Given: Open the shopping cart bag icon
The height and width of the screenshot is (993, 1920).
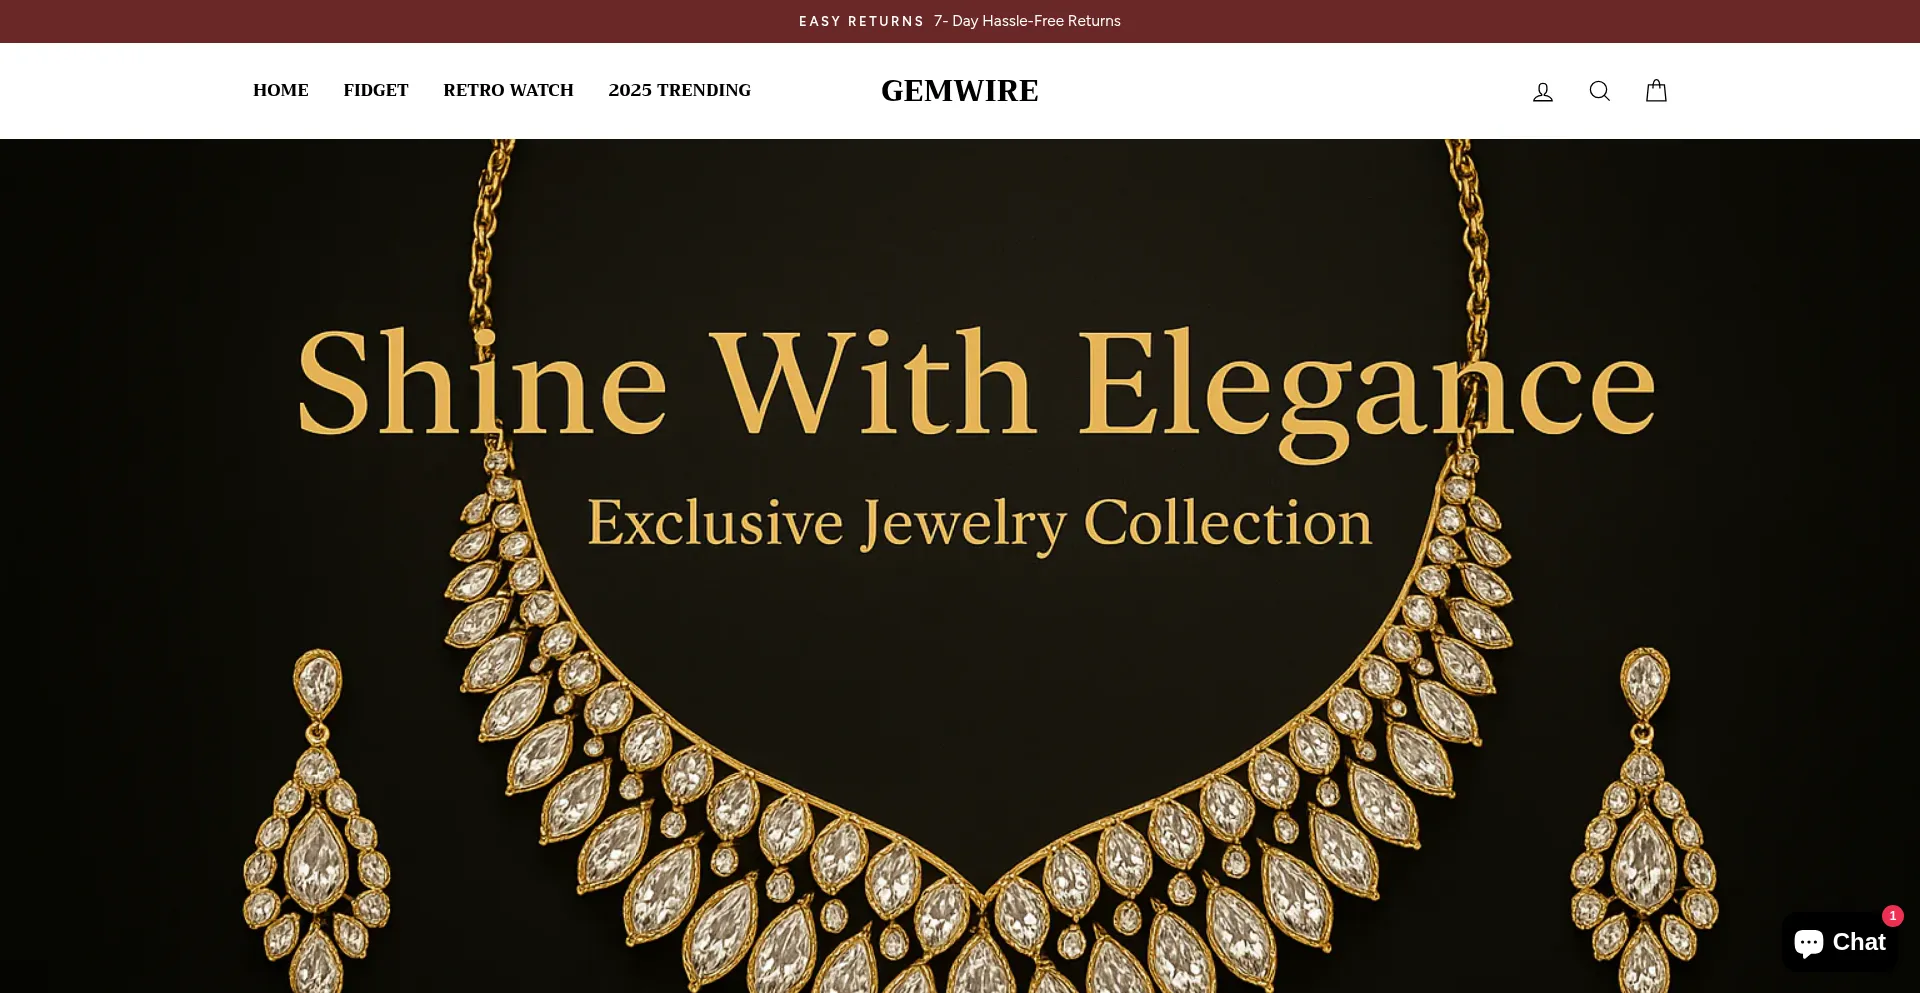Looking at the screenshot, I should [x=1656, y=91].
